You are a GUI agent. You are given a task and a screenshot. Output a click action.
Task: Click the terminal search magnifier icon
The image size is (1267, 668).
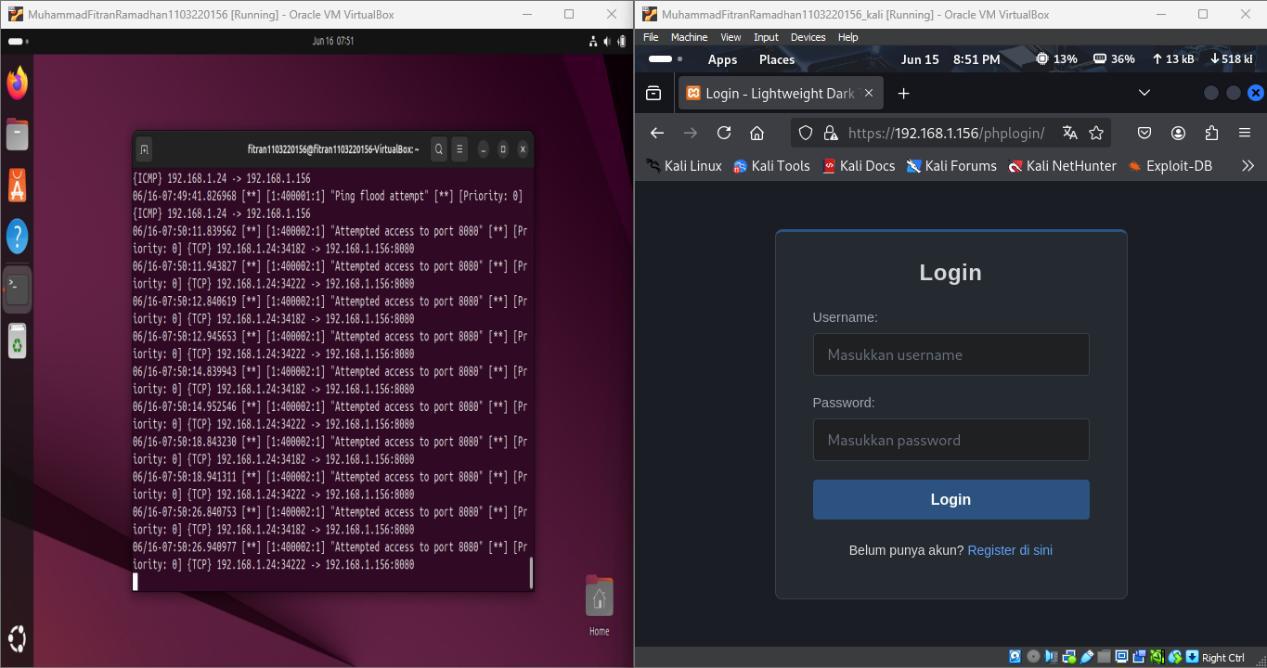[x=439, y=149]
